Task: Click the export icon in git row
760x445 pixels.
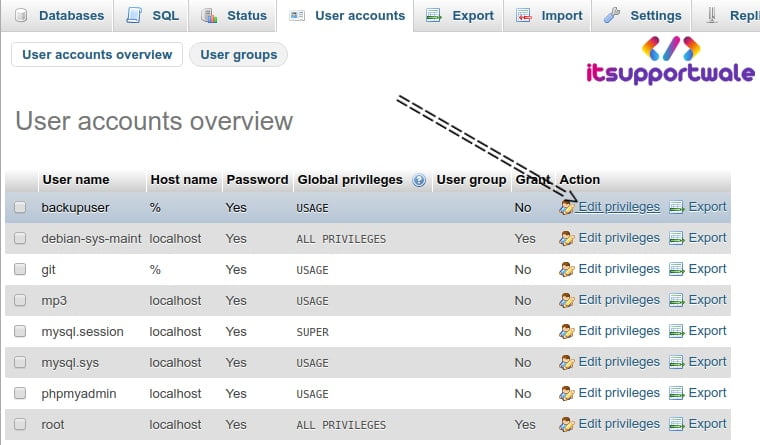Action: click(677, 270)
